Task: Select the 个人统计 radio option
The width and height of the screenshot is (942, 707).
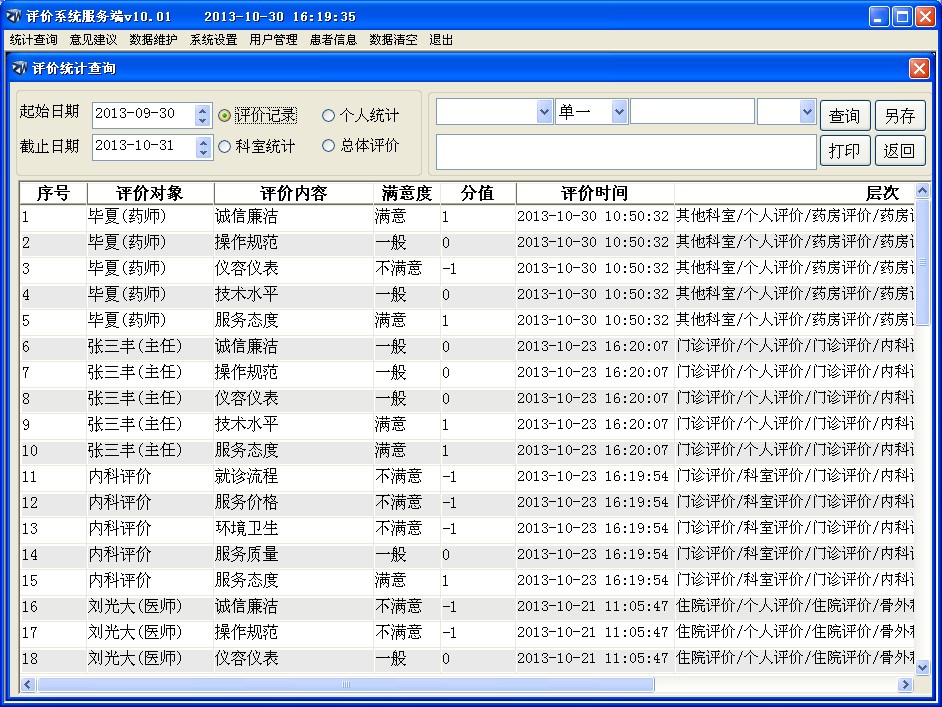Action: [x=328, y=115]
